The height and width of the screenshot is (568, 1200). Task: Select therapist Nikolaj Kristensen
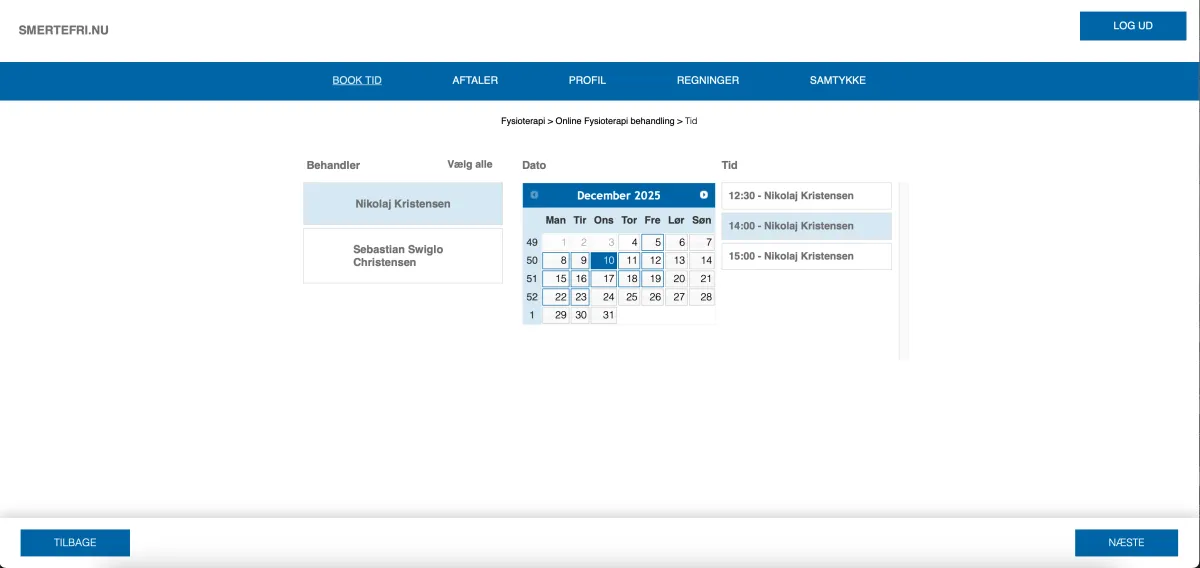pos(403,204)
